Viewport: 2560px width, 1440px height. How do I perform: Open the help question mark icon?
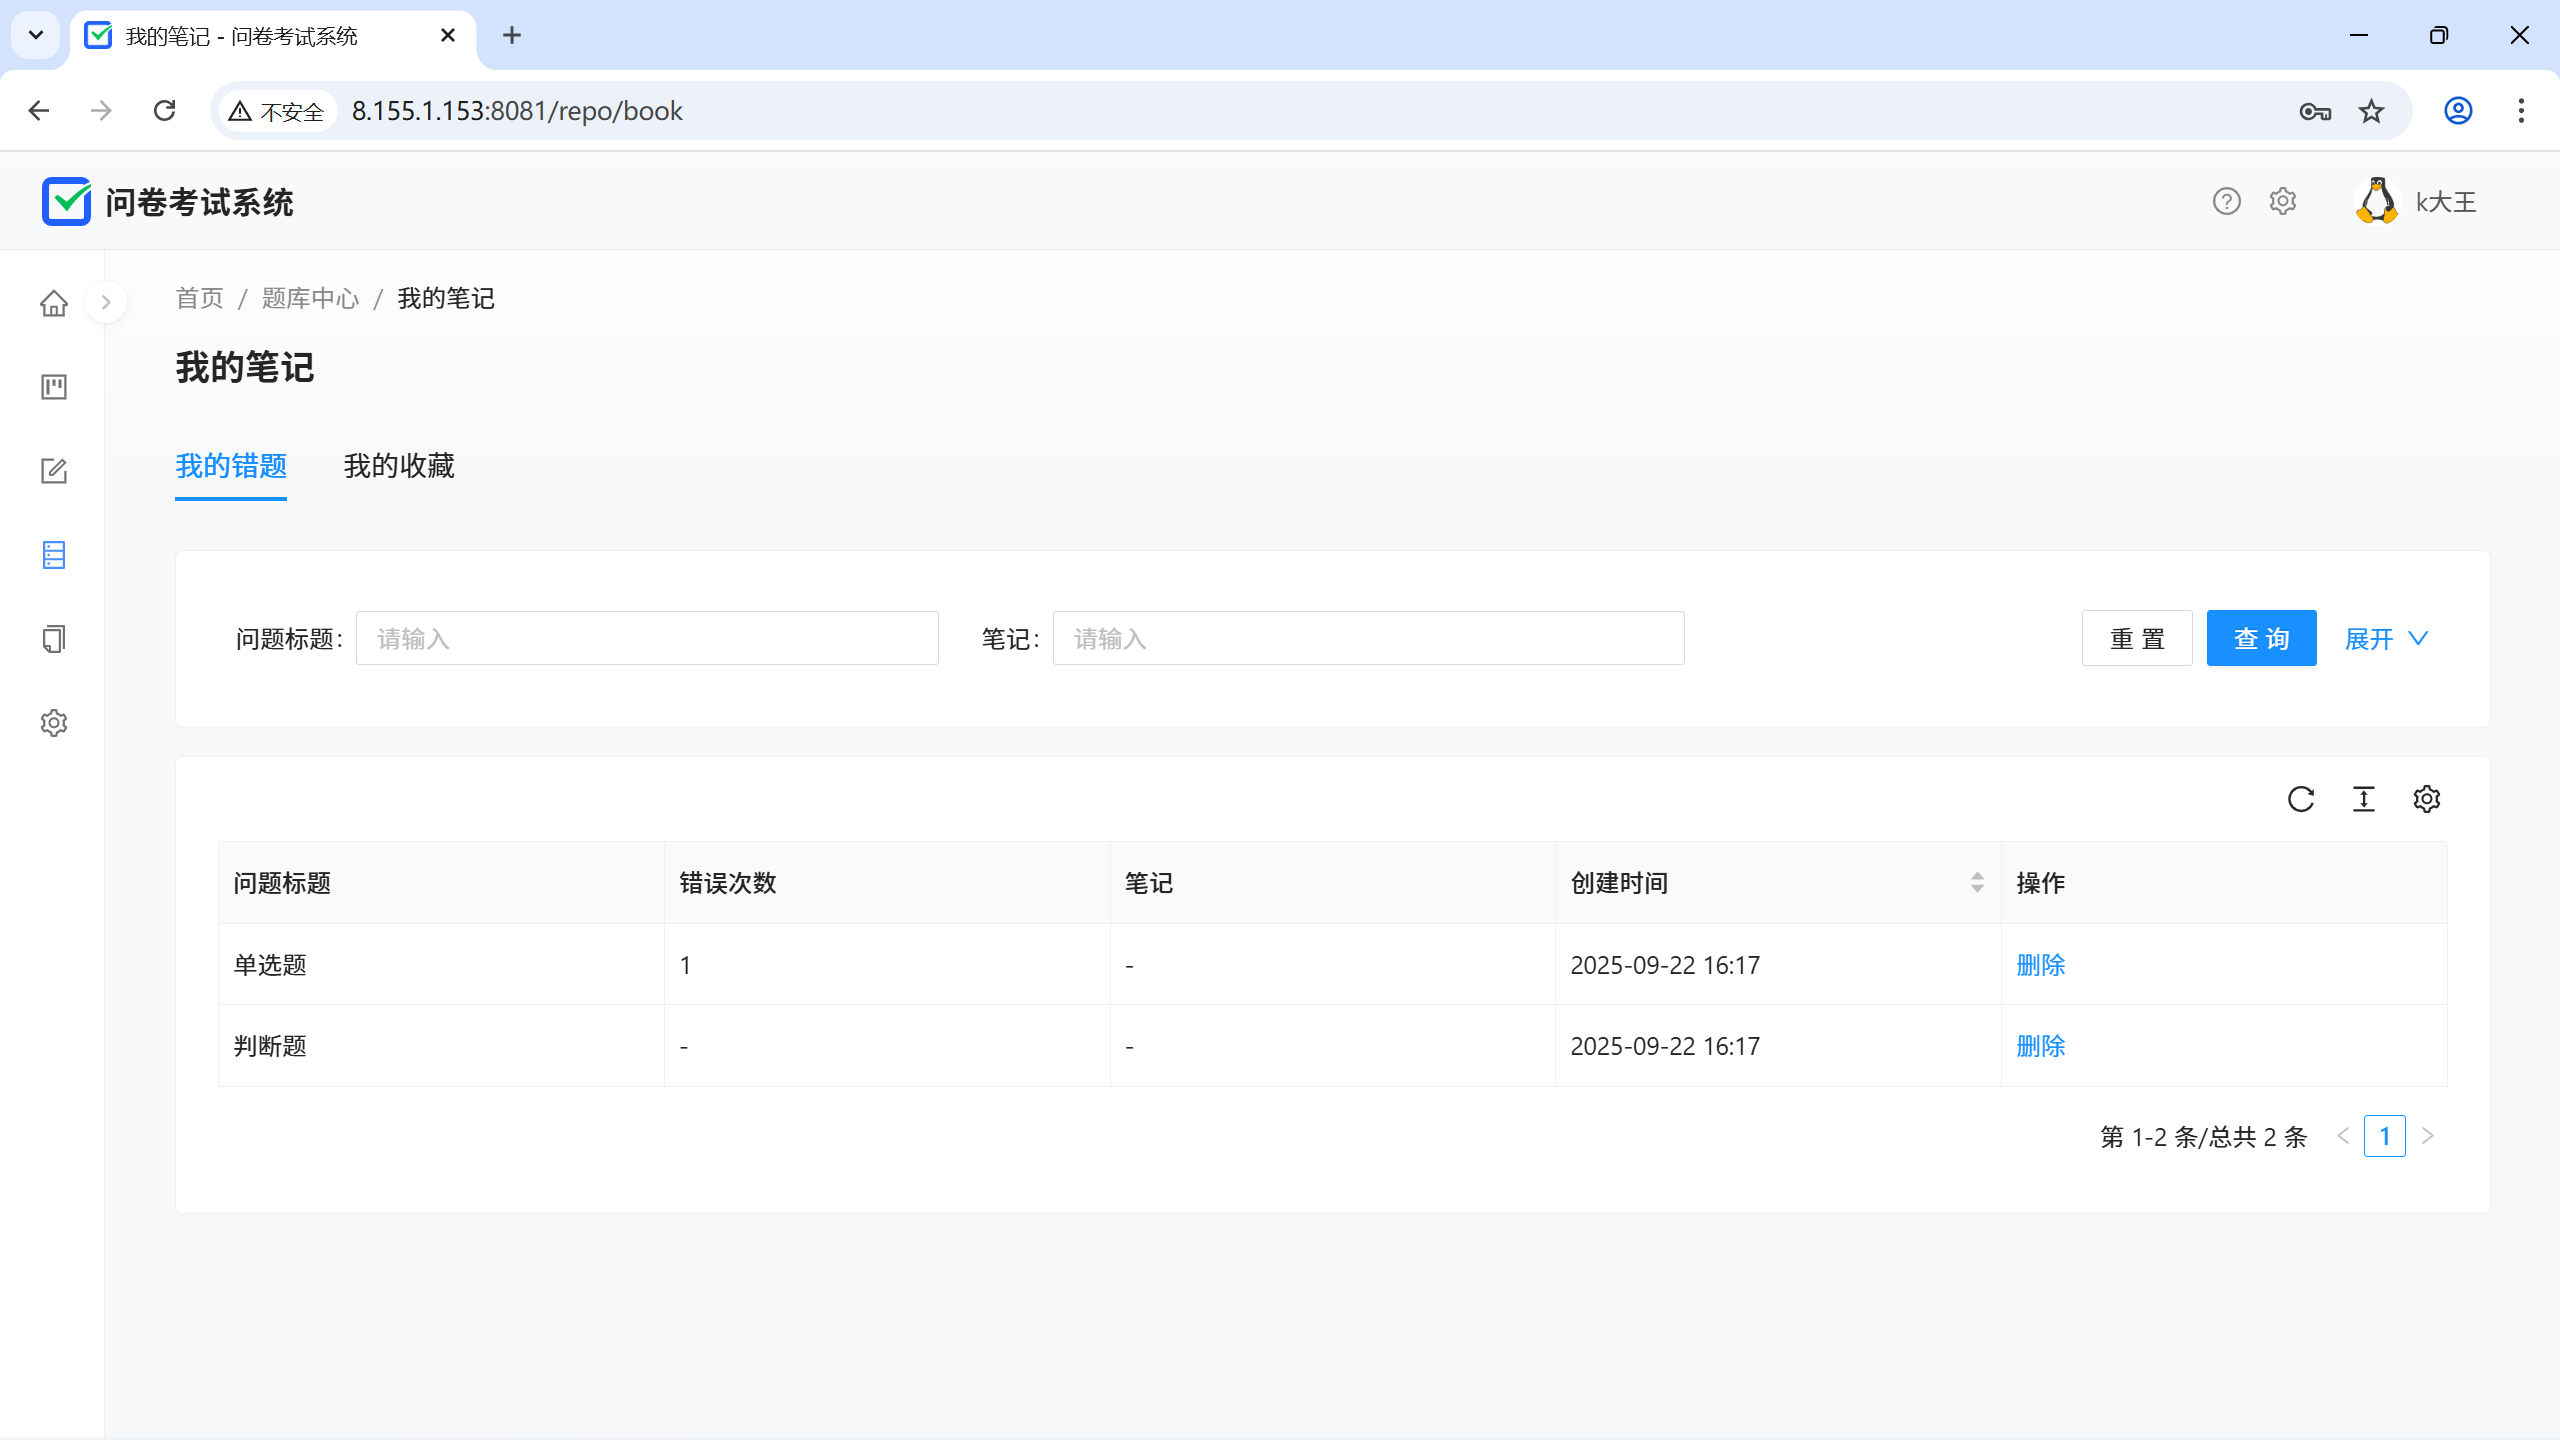(x=2227, y=202)
